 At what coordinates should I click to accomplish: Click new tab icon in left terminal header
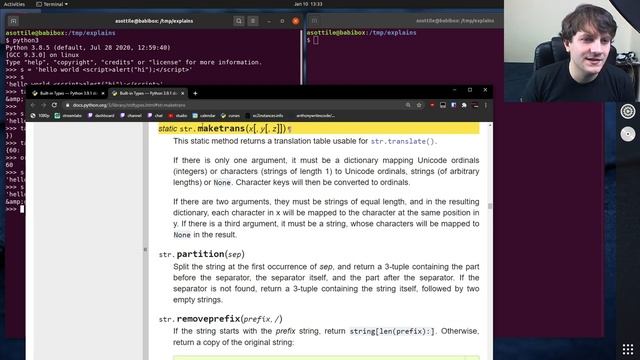[x=13, y=21]
